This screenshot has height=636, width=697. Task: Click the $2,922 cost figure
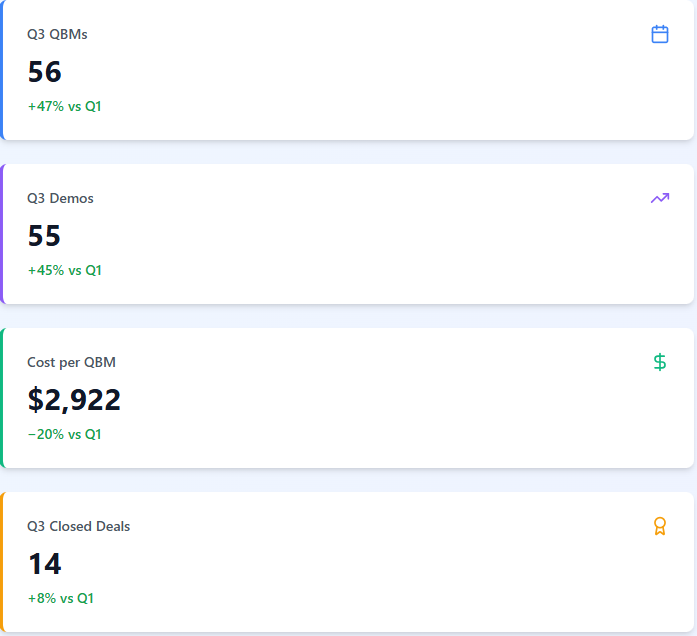click(74, 400)
